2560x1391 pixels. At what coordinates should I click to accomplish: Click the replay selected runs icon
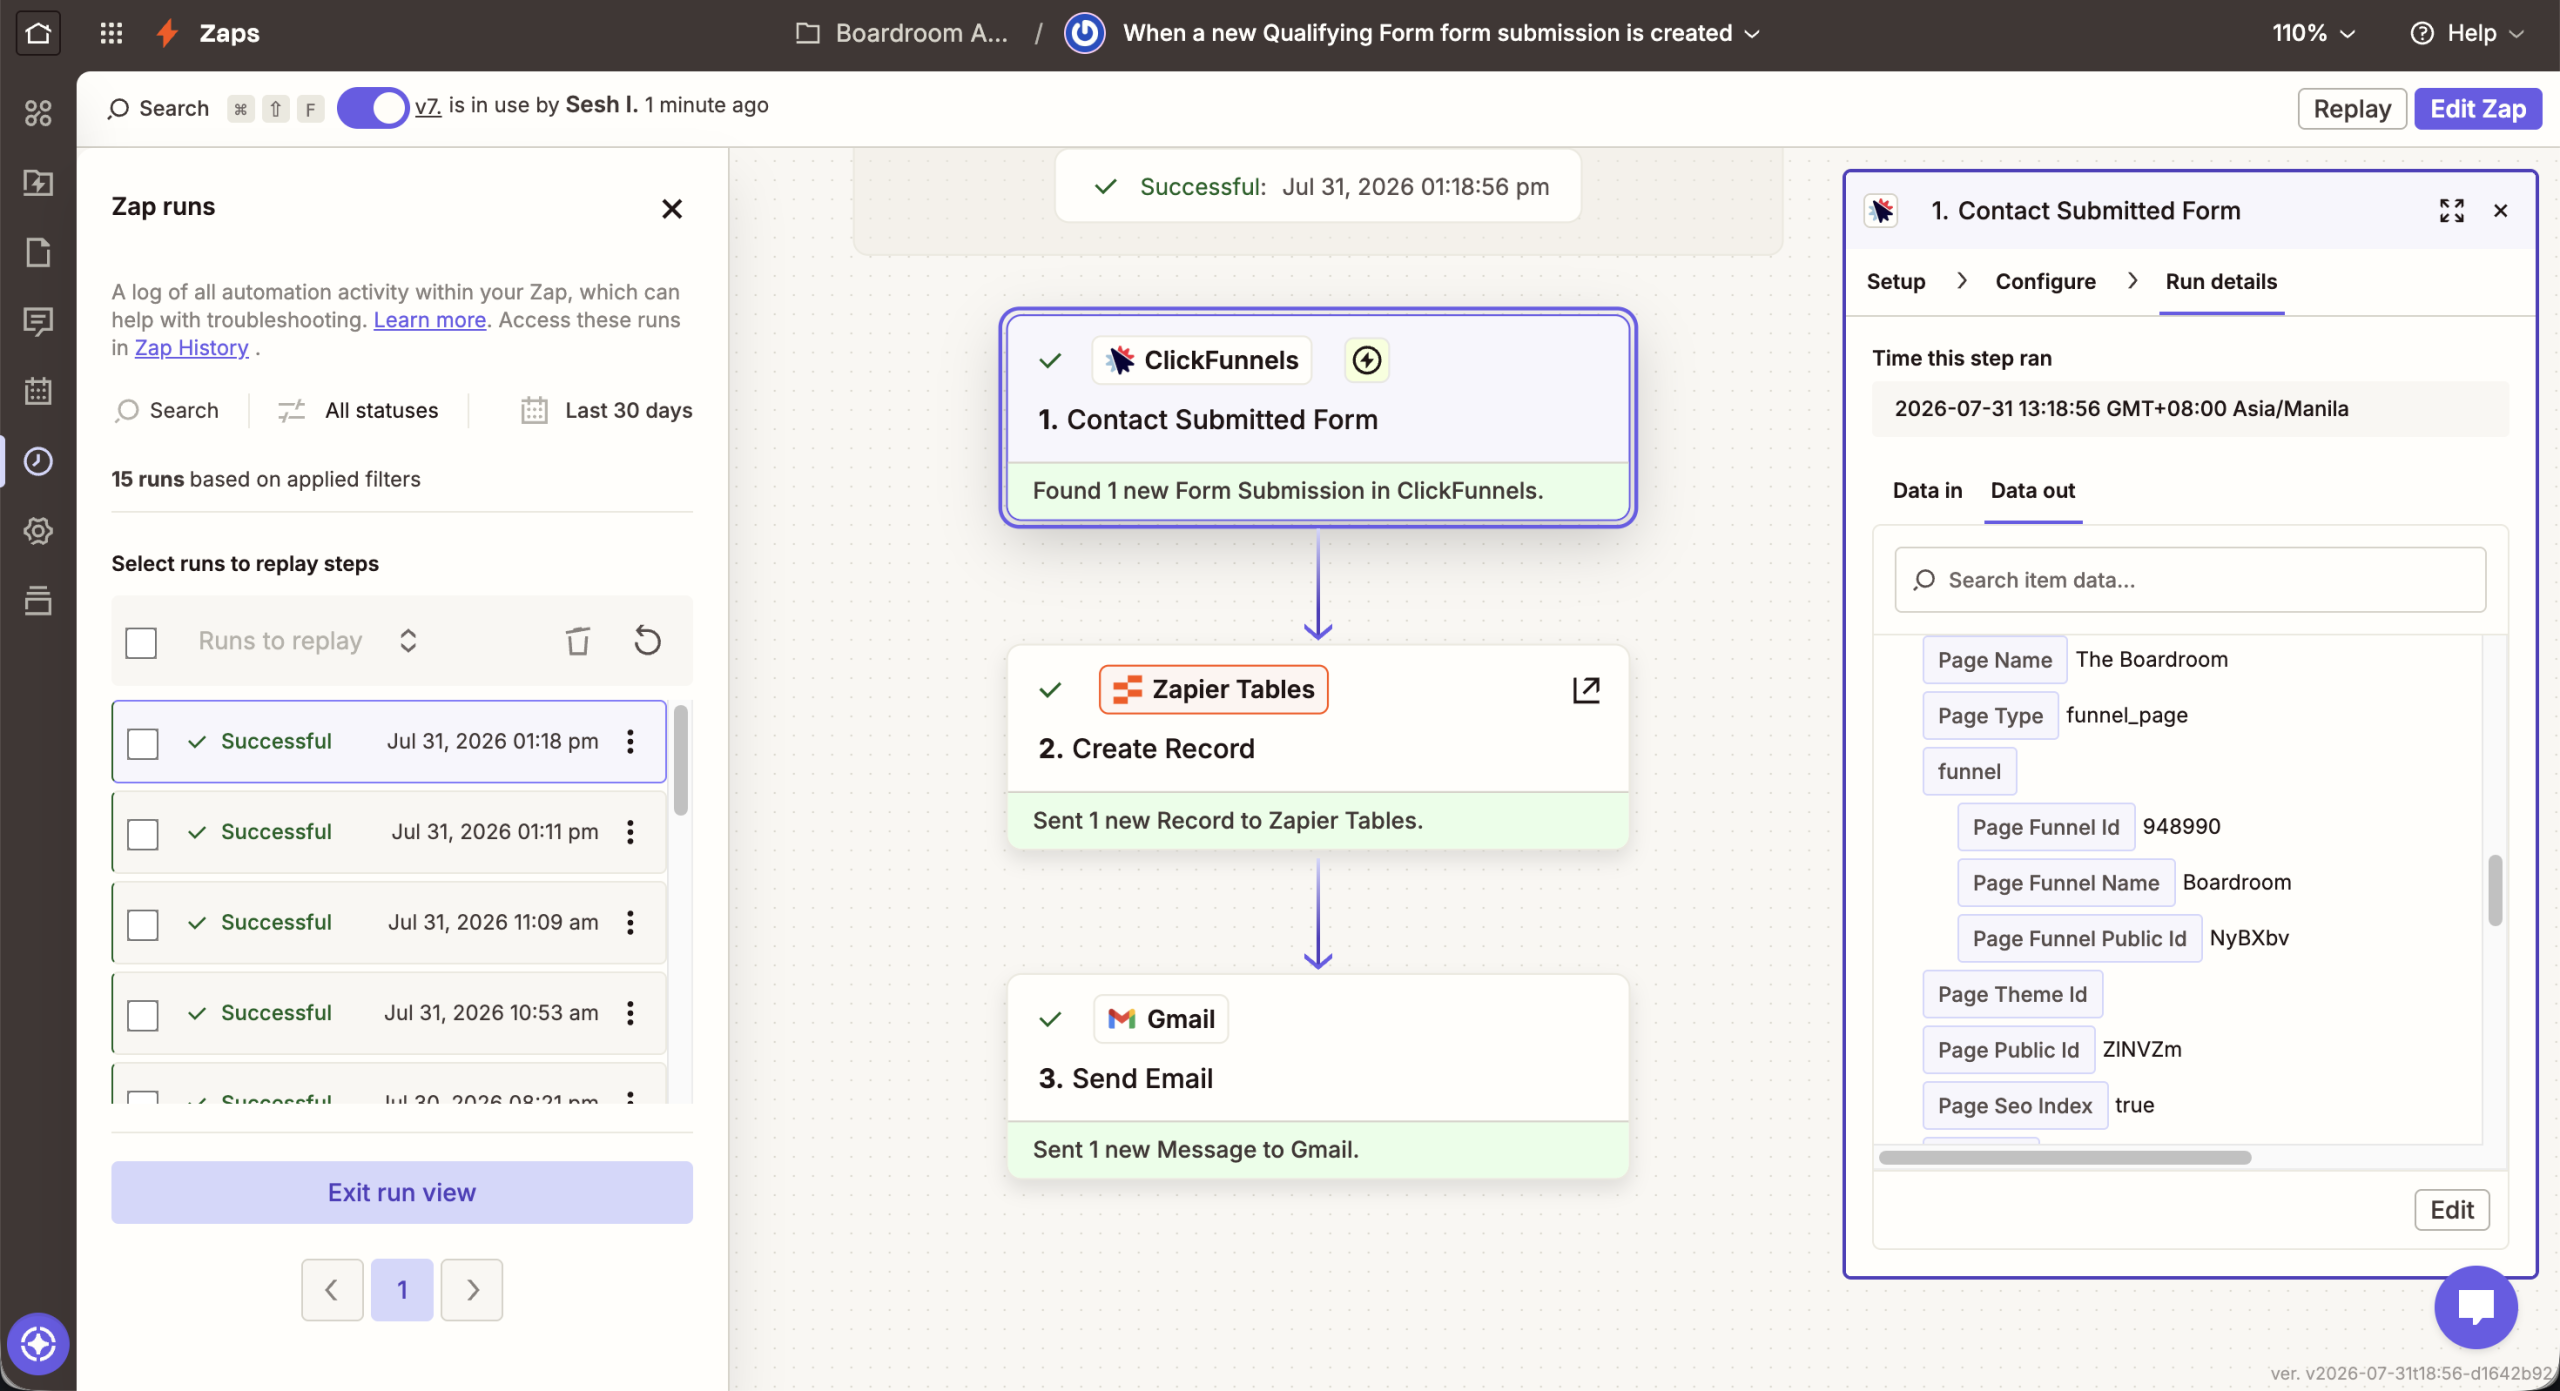pos(648,641)
